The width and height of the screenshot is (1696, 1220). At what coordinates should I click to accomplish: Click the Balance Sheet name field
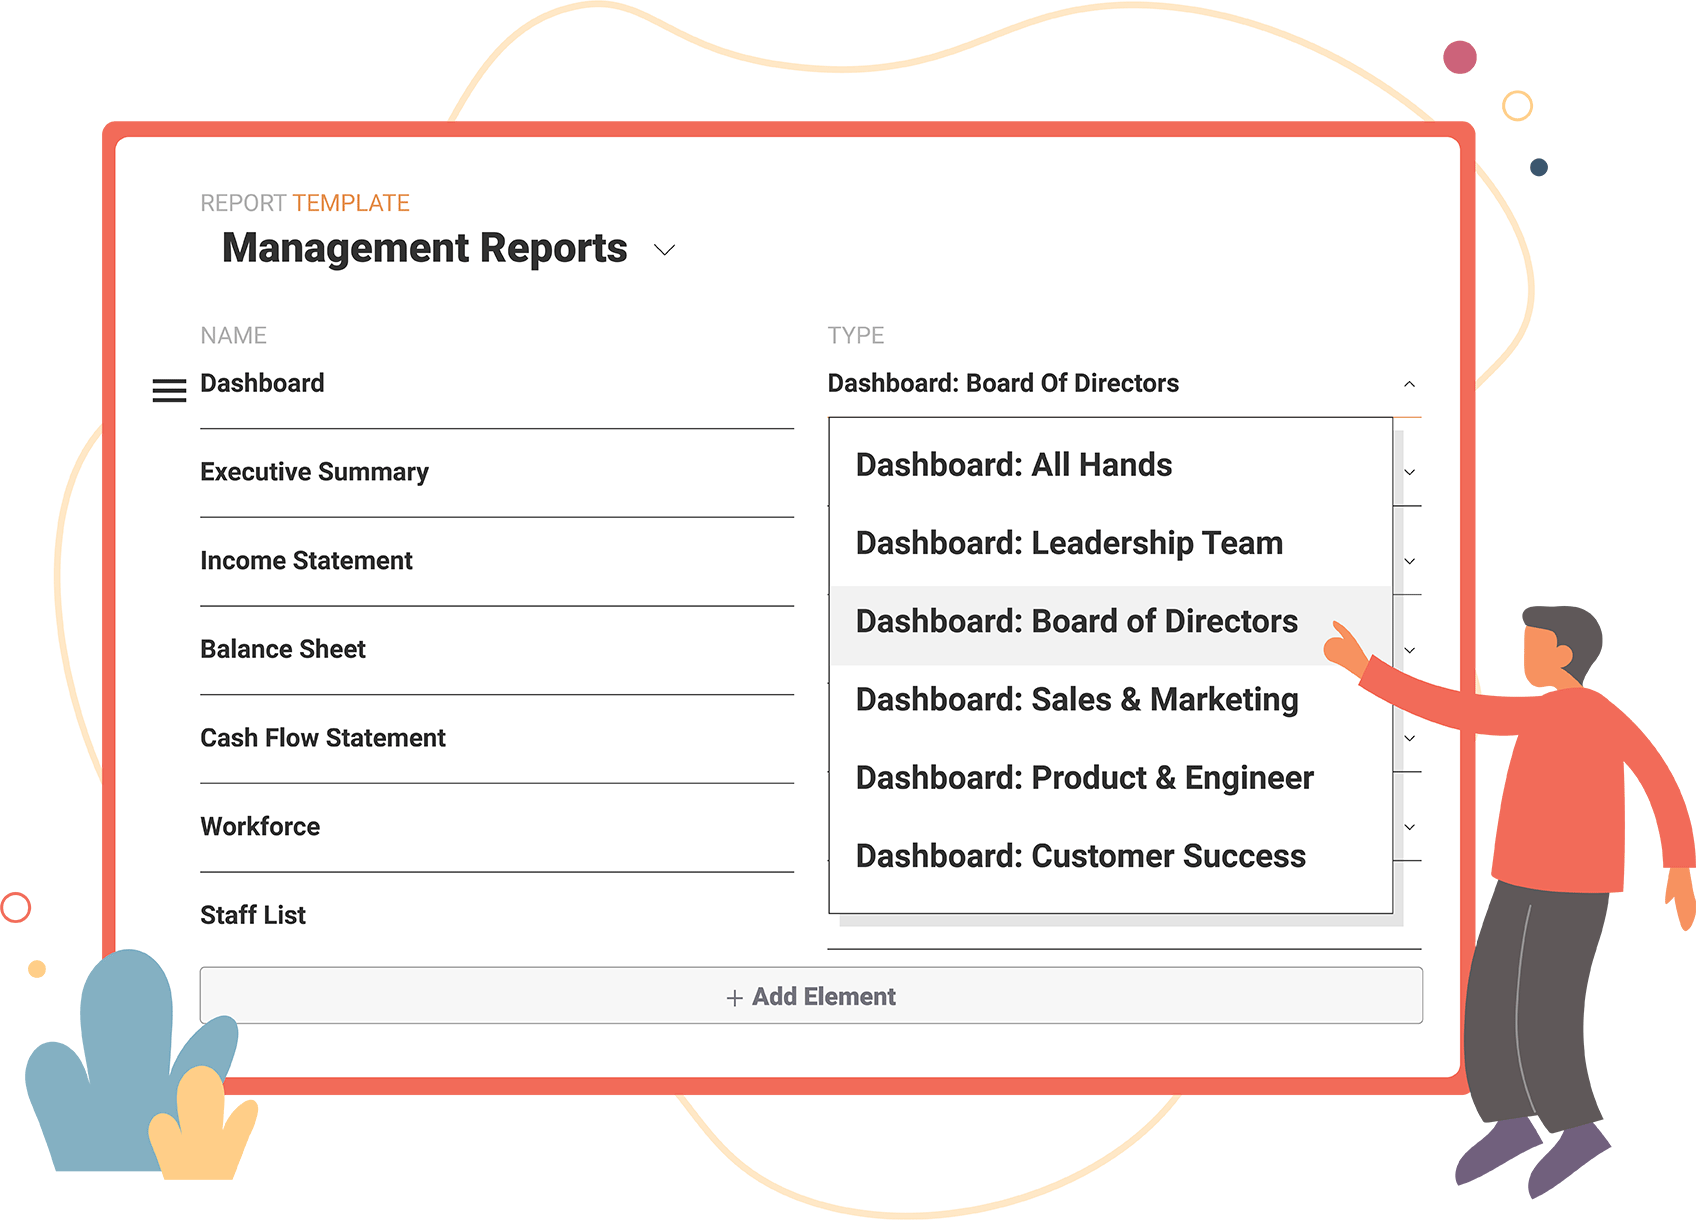pos(283,650)
